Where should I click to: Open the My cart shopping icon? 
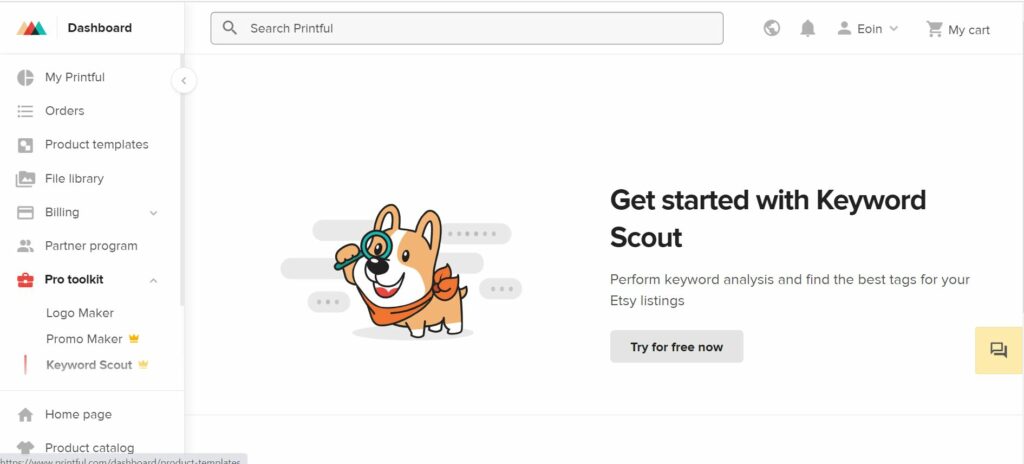coord(934,29)
